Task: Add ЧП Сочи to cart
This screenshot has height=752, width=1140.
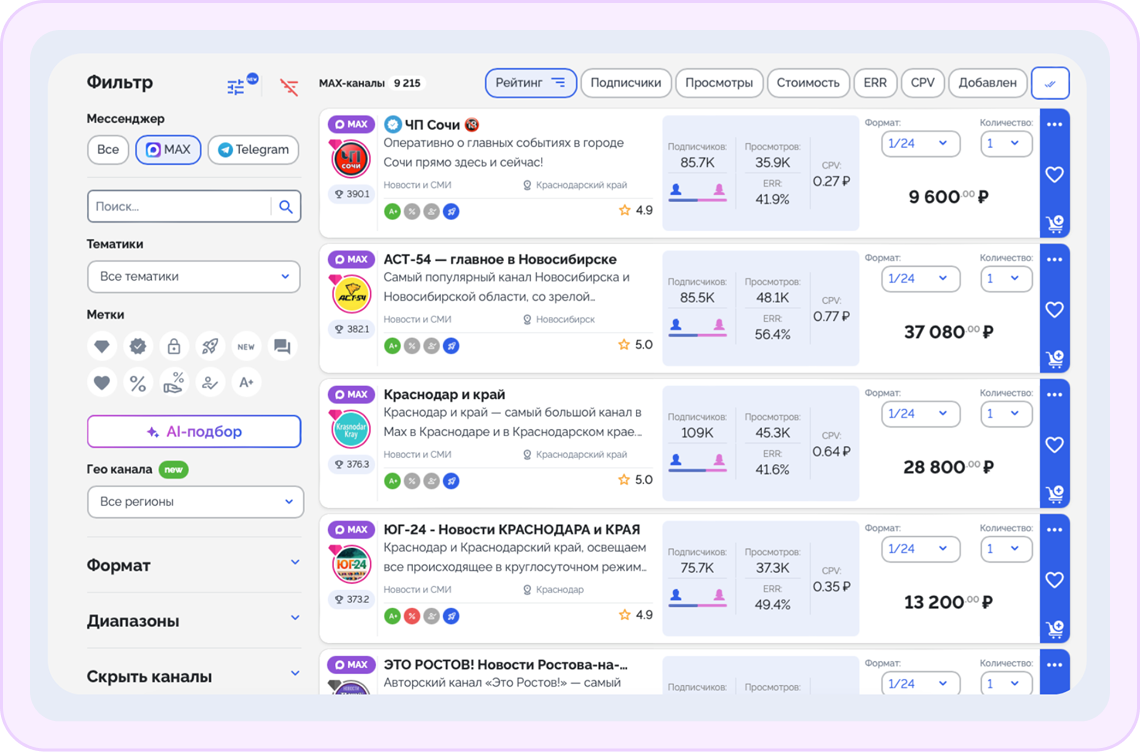Action: (x=1055, y=223)
